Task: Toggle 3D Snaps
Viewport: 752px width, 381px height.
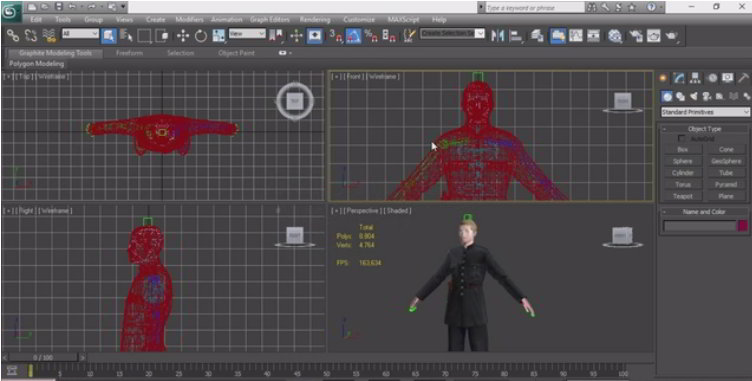Action: (335, 36)
